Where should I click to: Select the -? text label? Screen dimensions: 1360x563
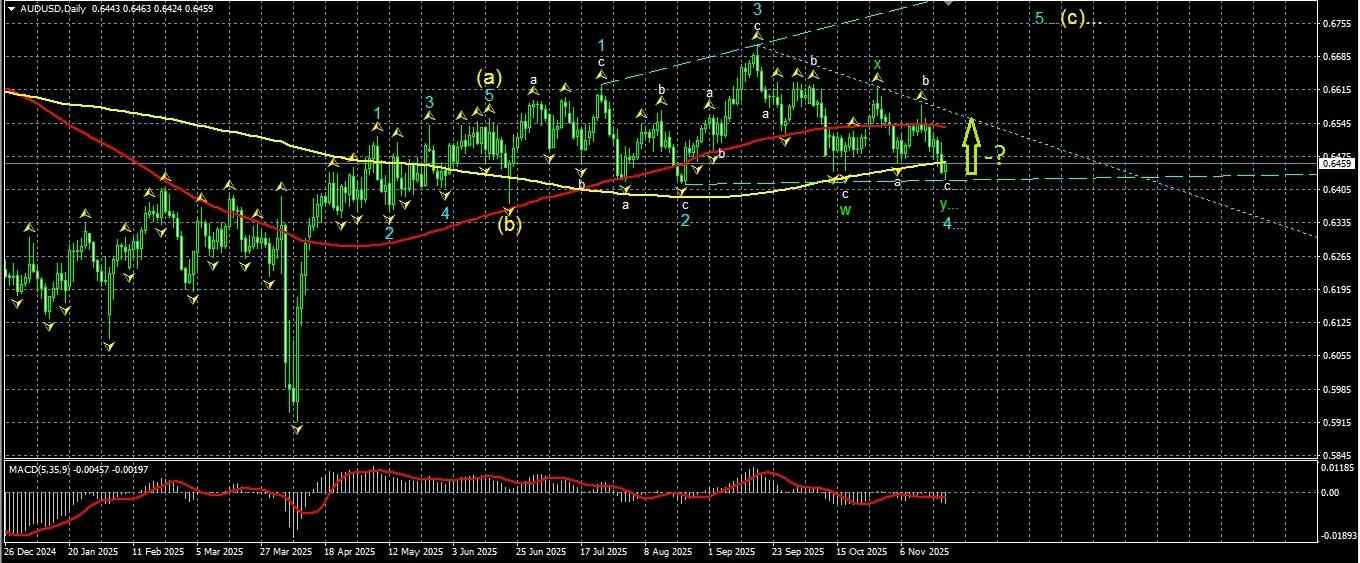coord(994,155)
